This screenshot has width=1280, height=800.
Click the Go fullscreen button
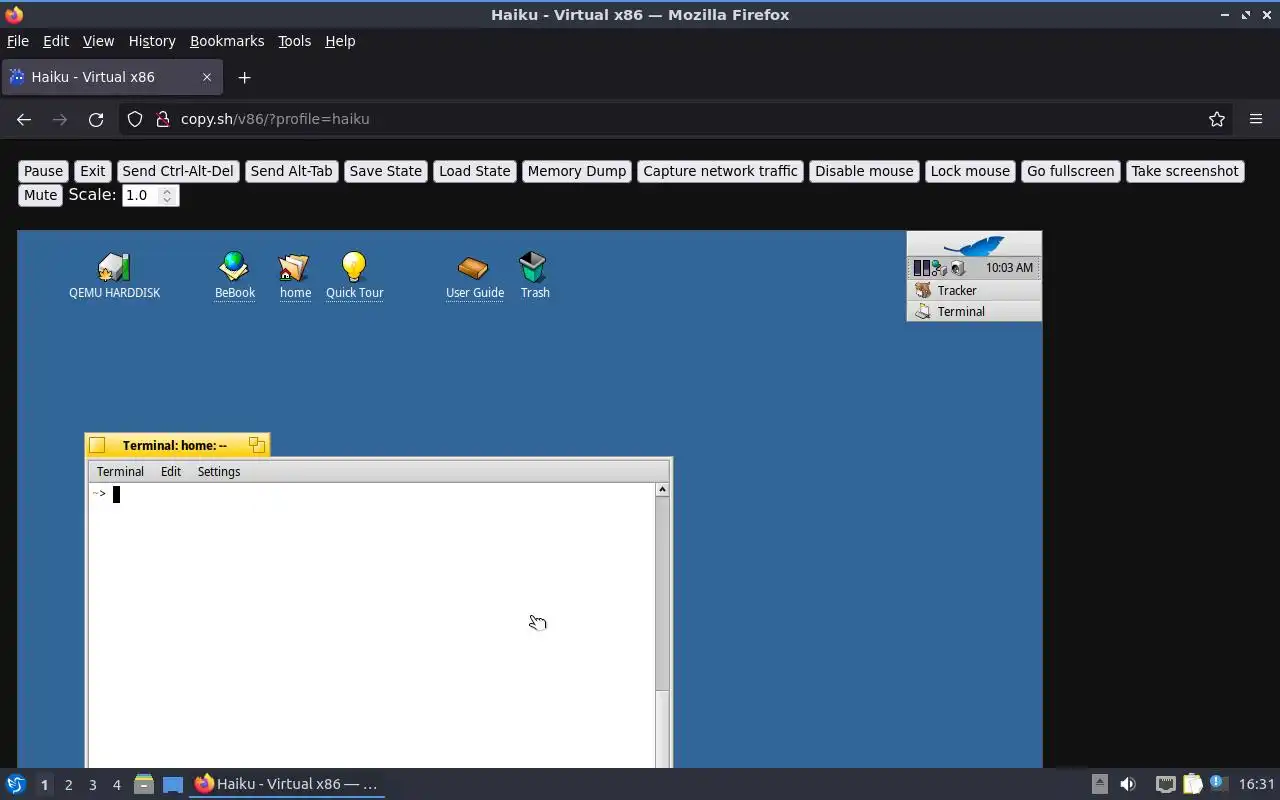pos(1070,171)
